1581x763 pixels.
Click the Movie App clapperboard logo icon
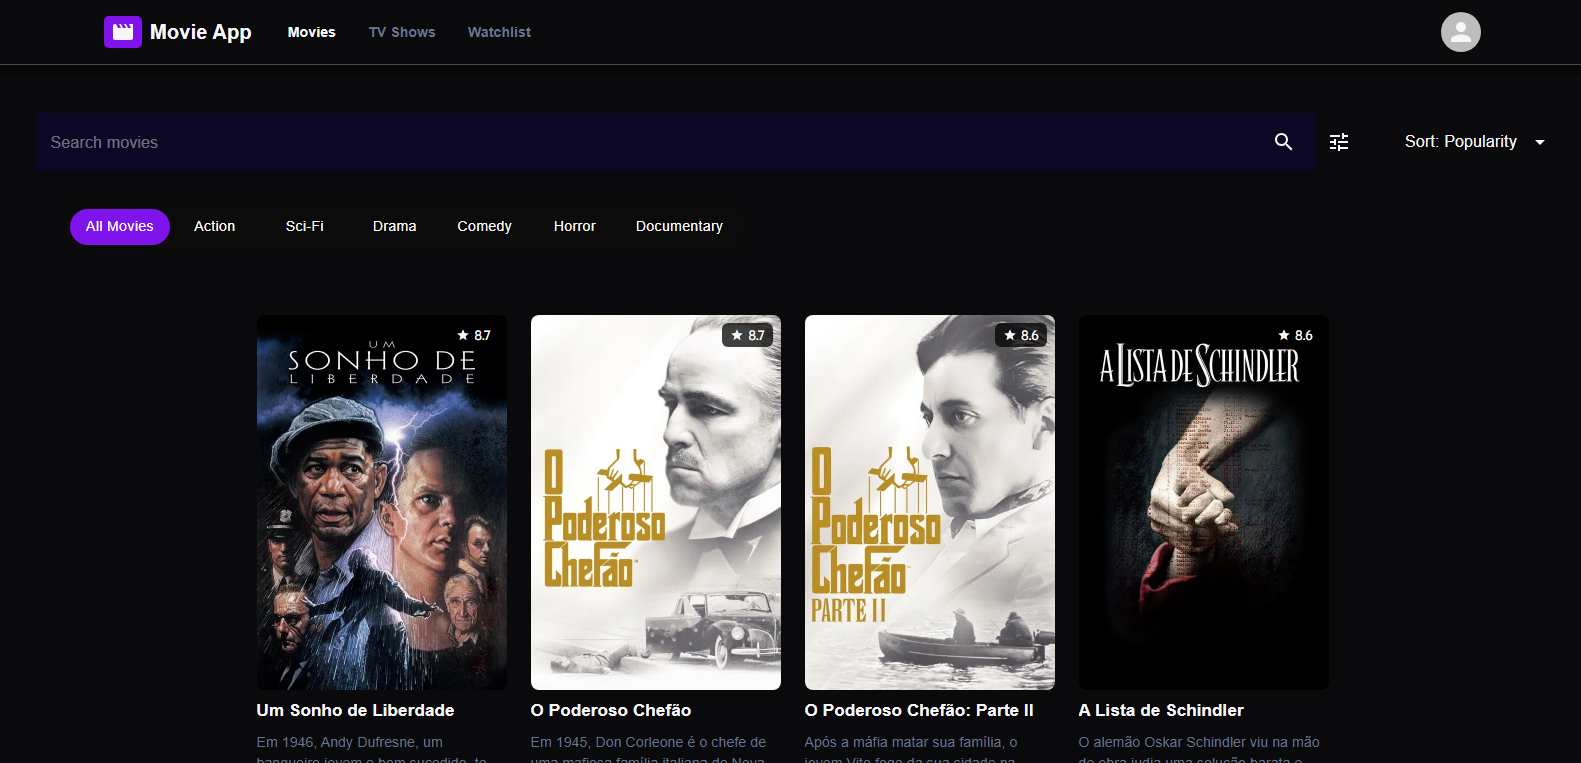pyautogui.click(x=123, y=32)
